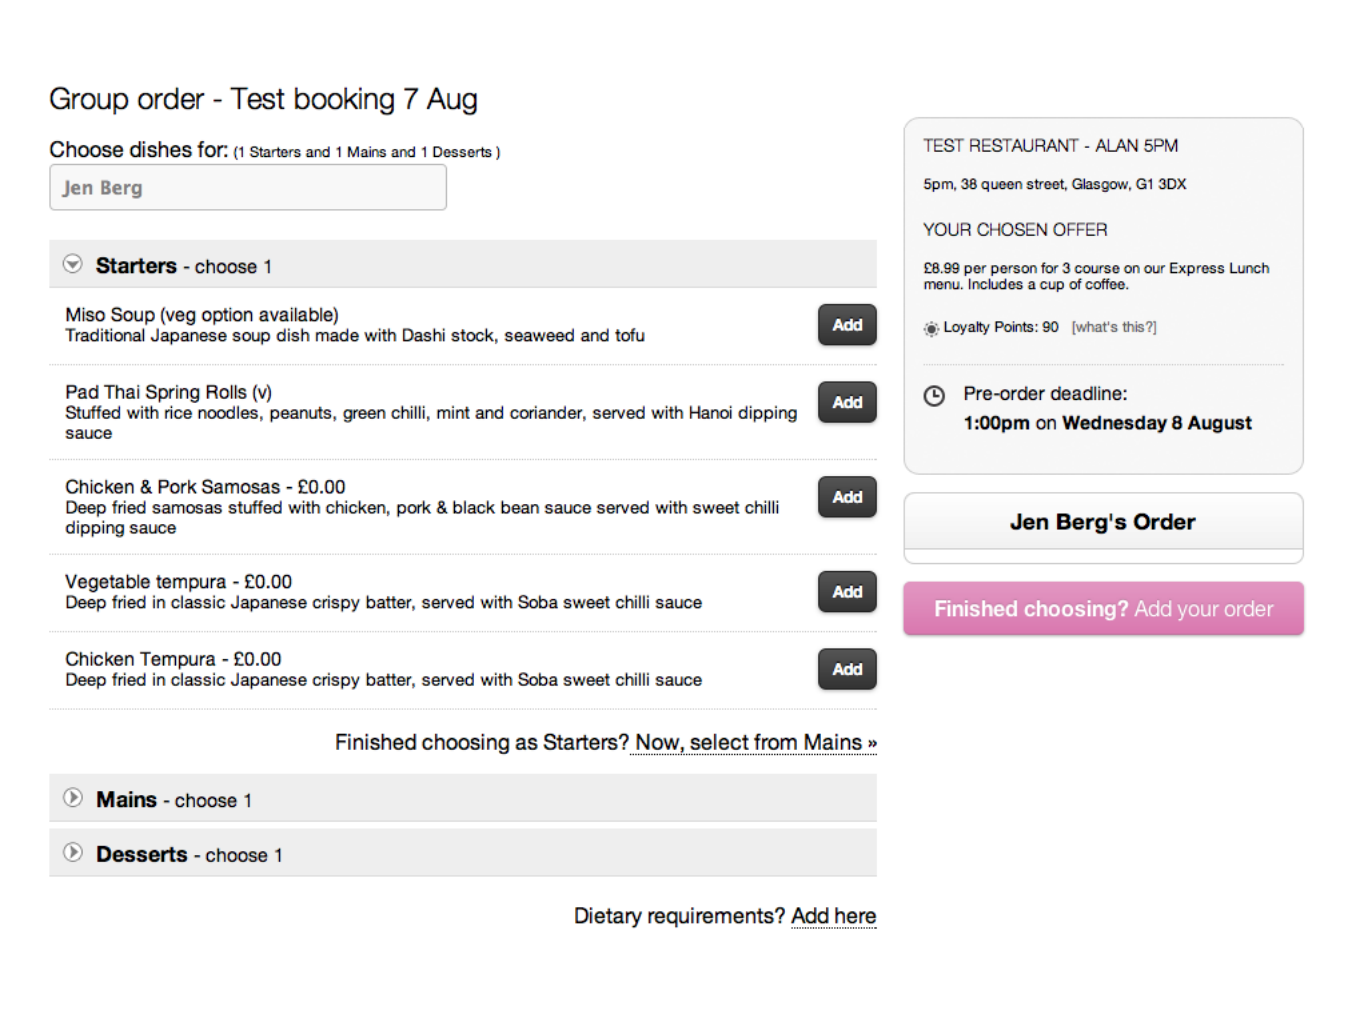
Task: Expand the Desserts section arrow
Action: pyautogui.click(x=72, y=853)
